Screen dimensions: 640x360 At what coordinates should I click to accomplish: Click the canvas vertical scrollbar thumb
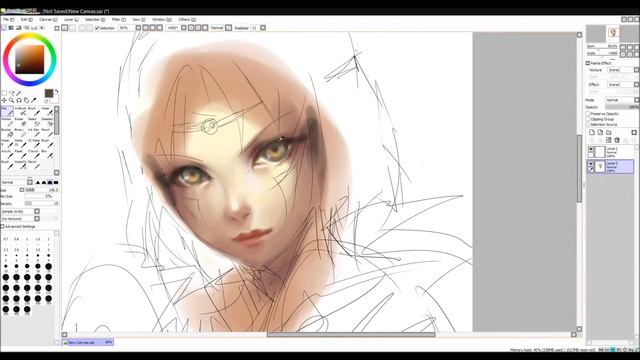(579, 168)
